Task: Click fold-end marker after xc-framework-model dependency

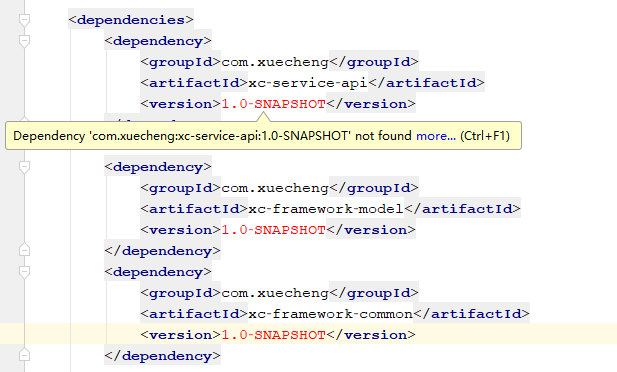Action: pyautogui.click(x=24, y=250)
